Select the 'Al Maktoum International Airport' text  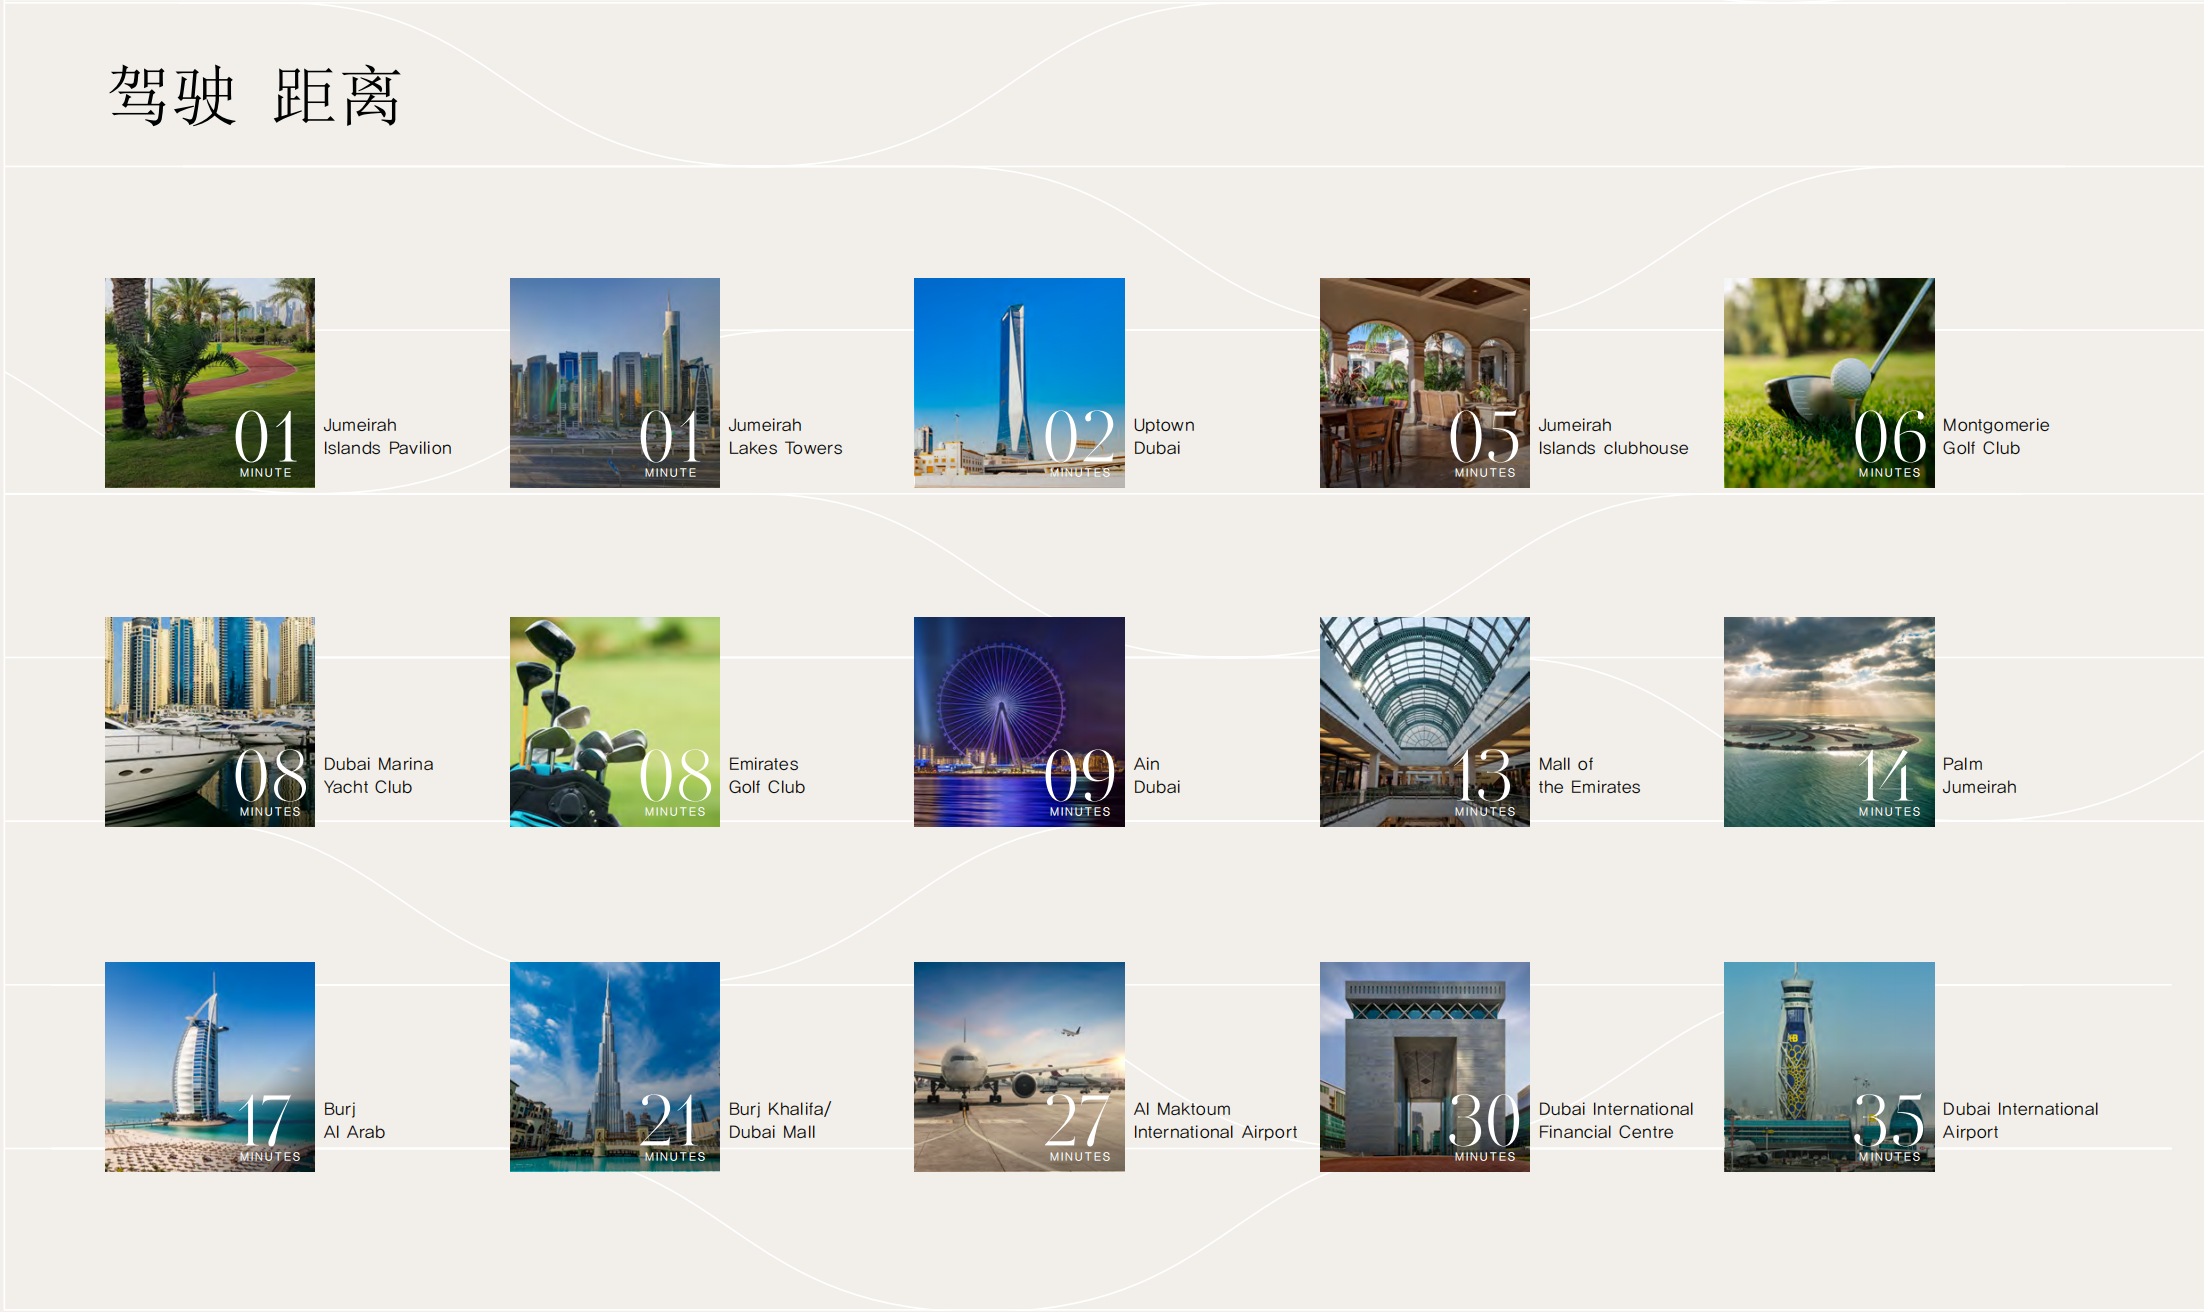[x=1215, y=1121]
